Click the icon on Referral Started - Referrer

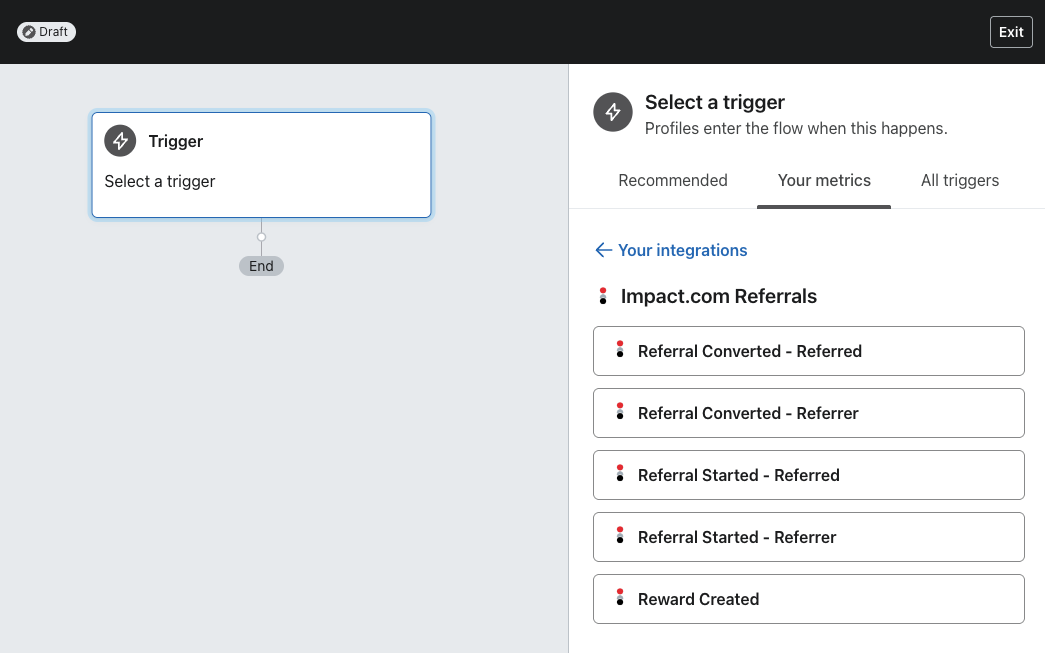pos(620,536)
